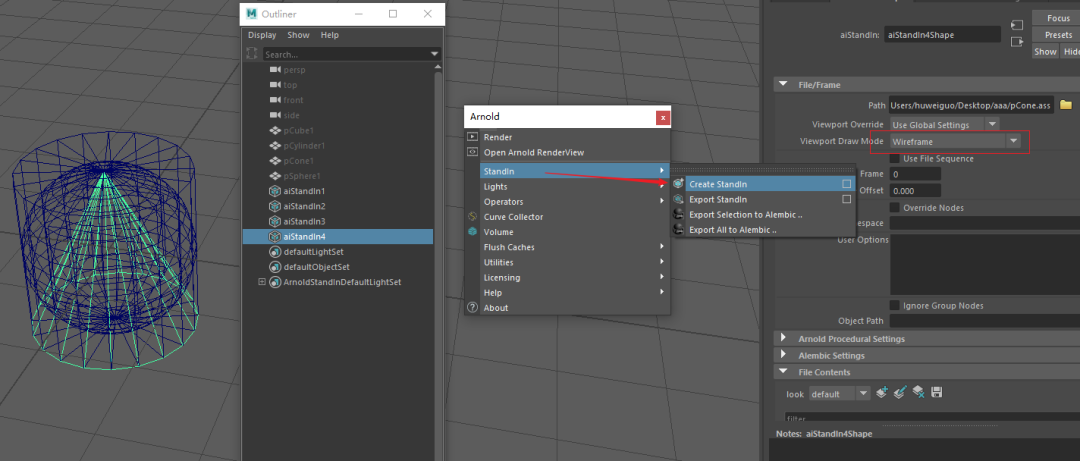Click the go to input connection icon
This screenshot has width=1080, height=461.
coord(1017,25)
